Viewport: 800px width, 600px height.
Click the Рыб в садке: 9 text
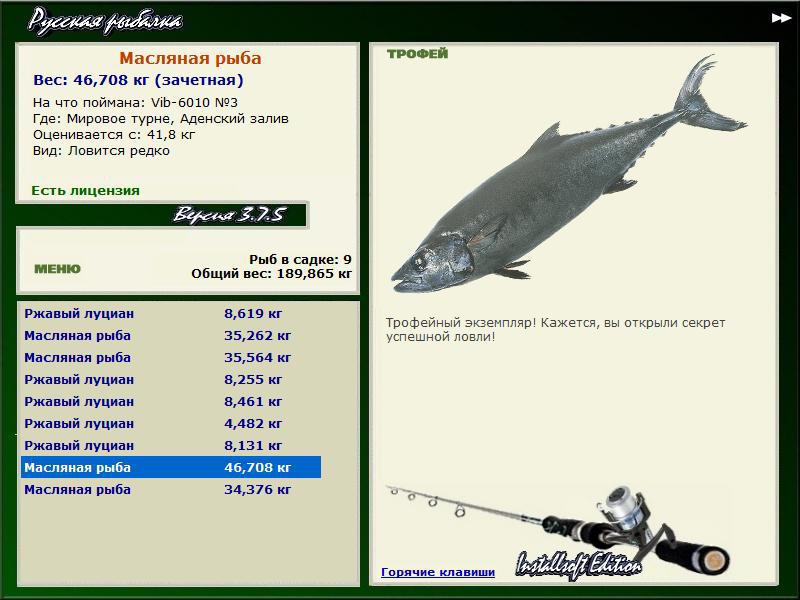(x=300, y=259)
